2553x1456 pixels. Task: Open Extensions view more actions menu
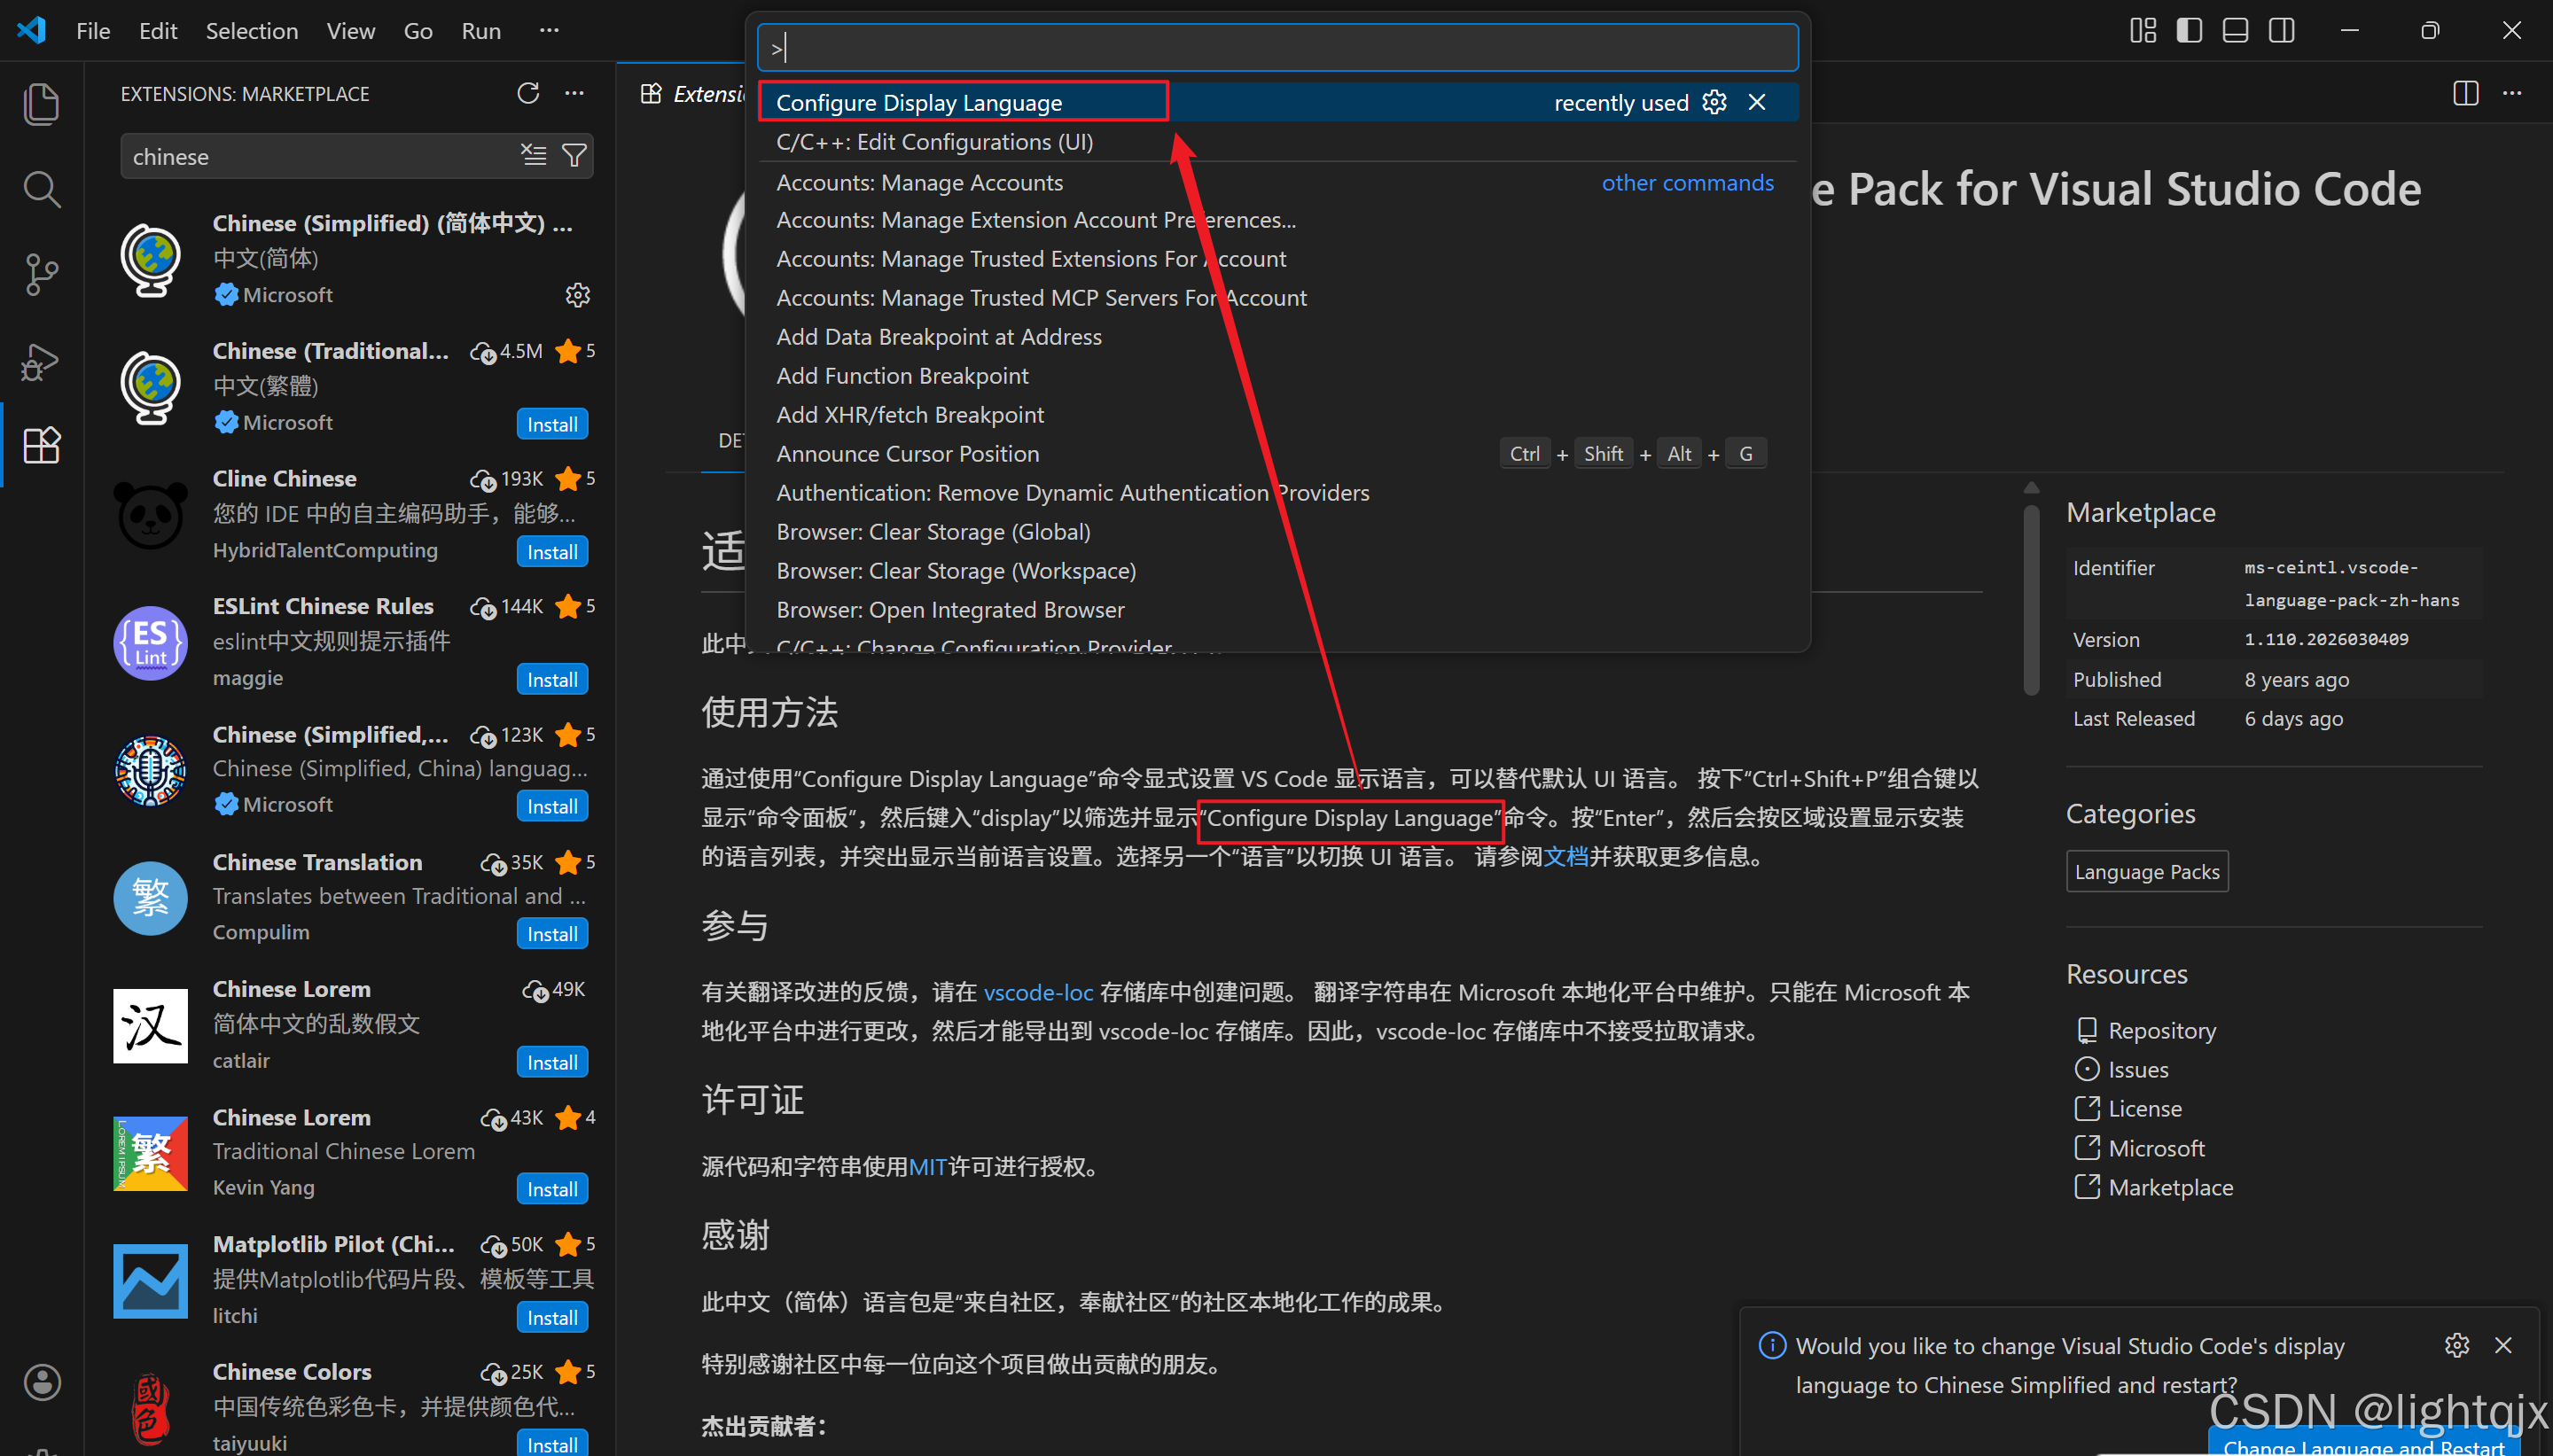click(574, 94)
